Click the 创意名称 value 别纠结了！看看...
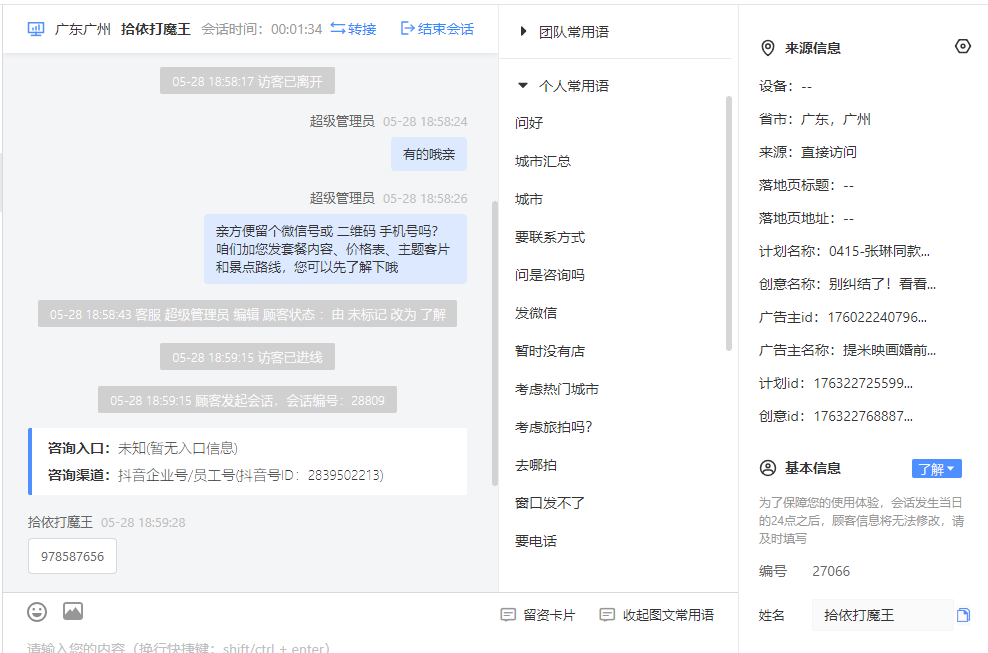 click(882, 284)
